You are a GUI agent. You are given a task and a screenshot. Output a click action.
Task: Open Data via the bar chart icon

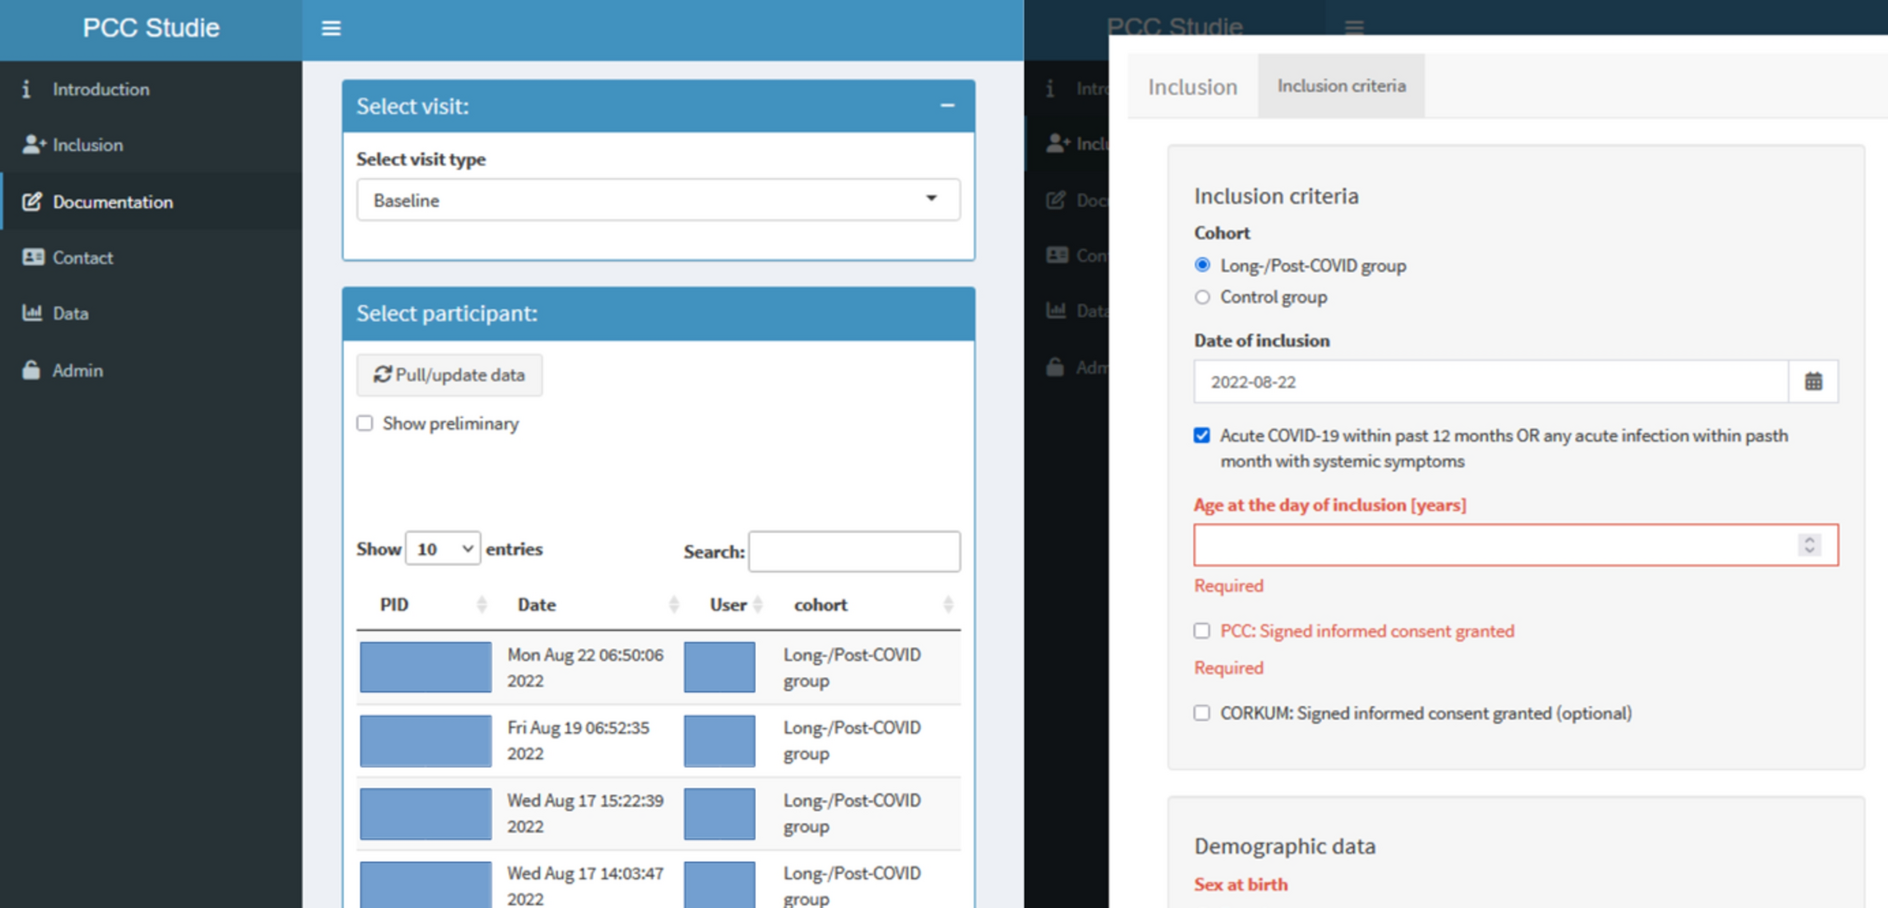click(32, 313)
